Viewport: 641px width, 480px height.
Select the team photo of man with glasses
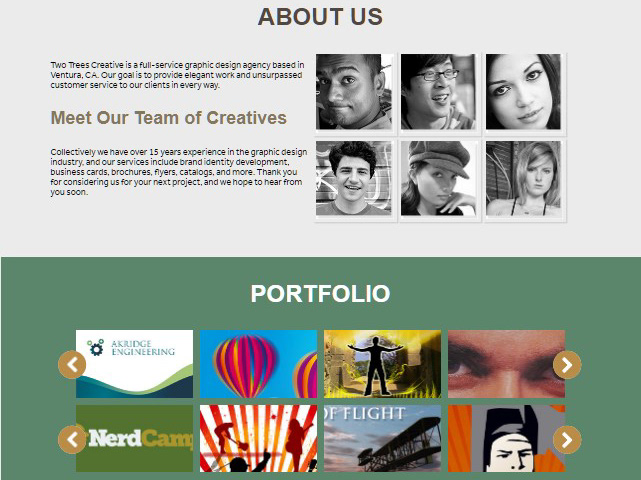point(438,92)
